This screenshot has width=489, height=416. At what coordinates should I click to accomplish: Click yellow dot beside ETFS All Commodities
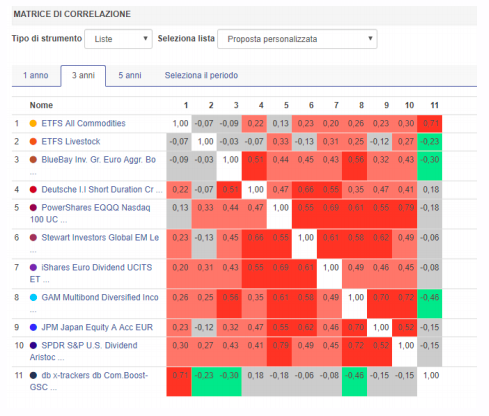coord(33,123)
